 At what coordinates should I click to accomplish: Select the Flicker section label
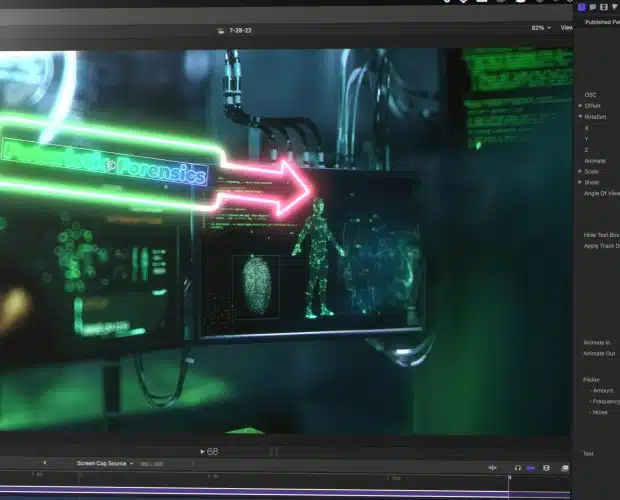[x=592, y=379]
